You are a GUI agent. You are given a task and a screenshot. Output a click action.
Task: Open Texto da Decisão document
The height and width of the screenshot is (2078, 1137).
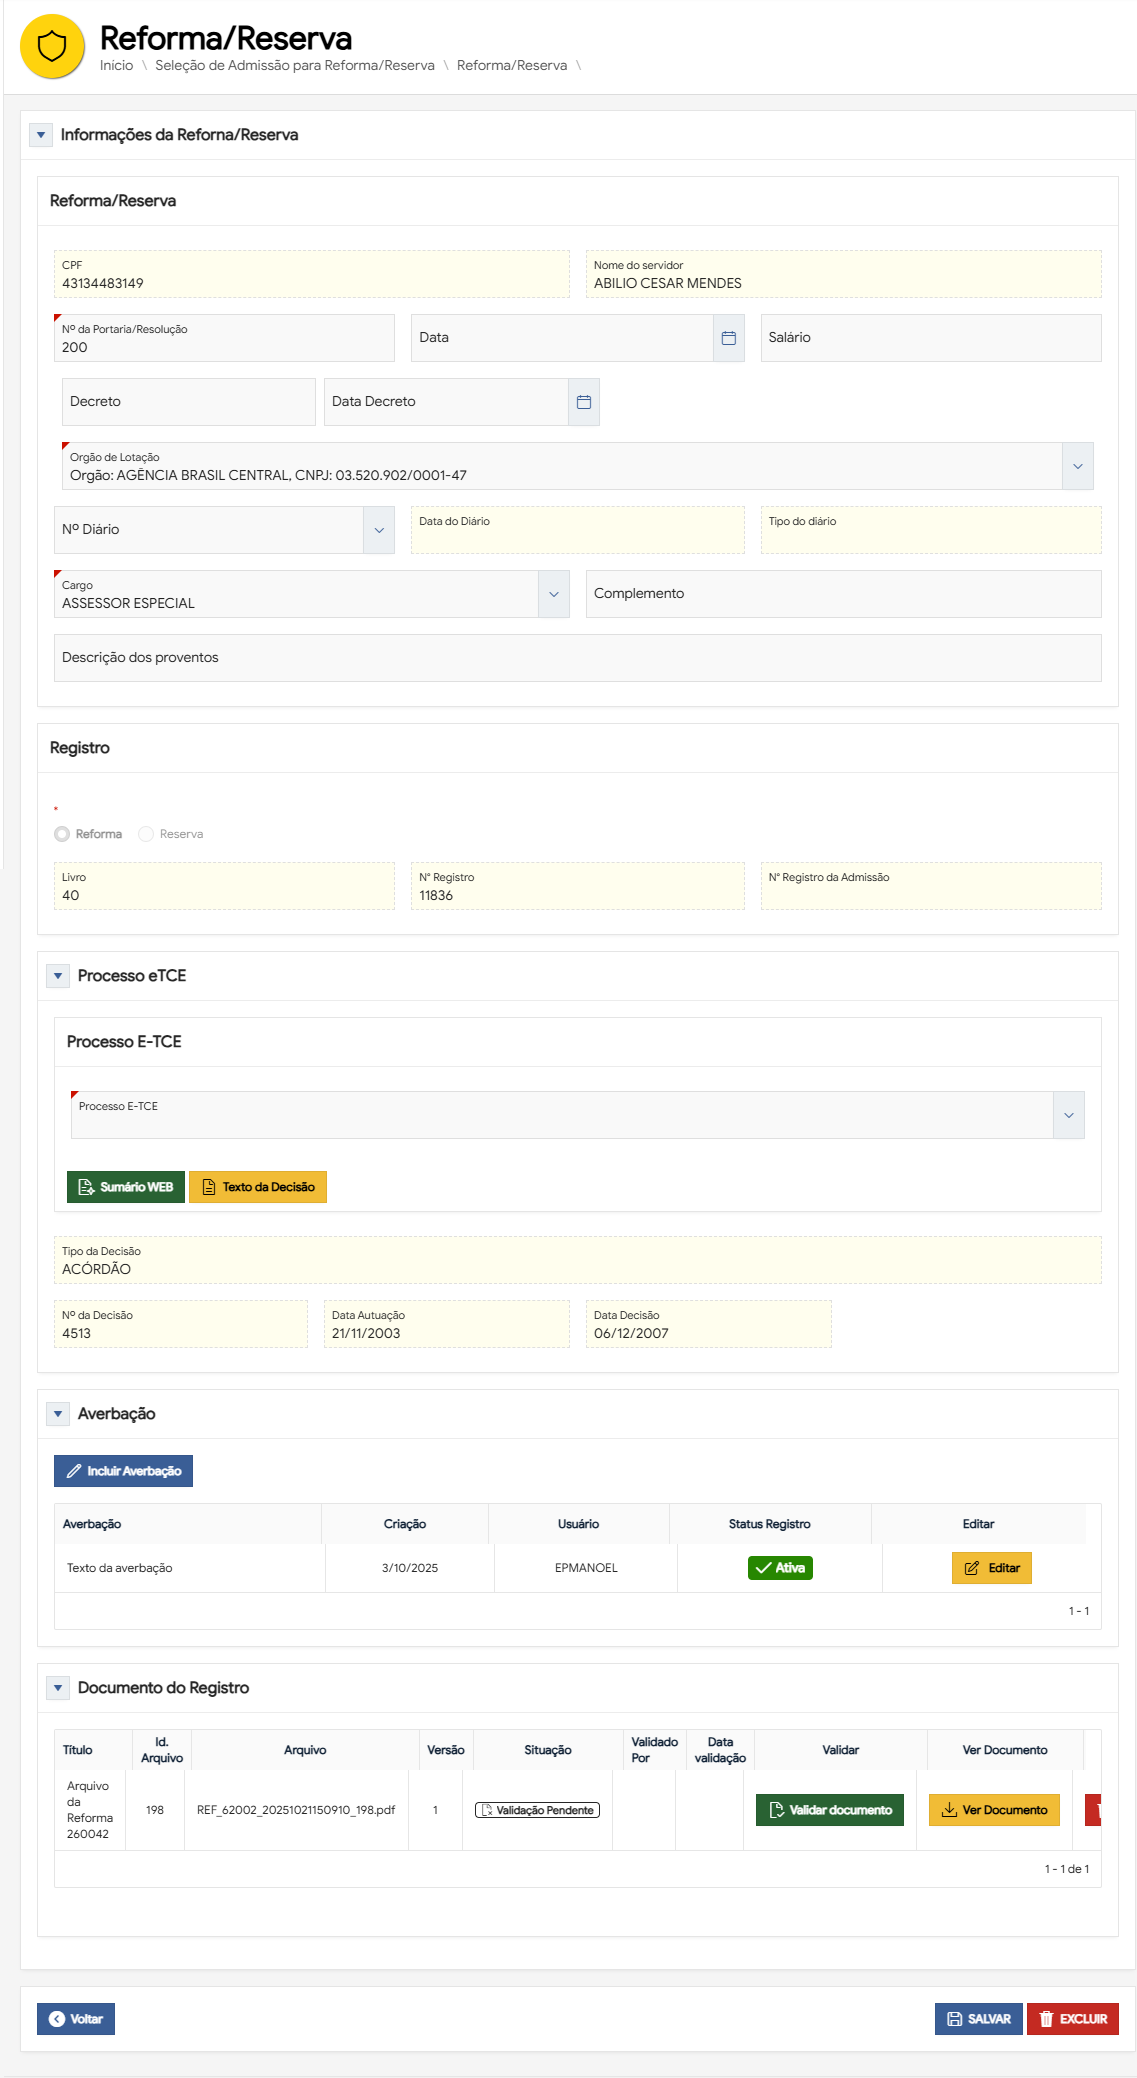tap(258, 1187)
